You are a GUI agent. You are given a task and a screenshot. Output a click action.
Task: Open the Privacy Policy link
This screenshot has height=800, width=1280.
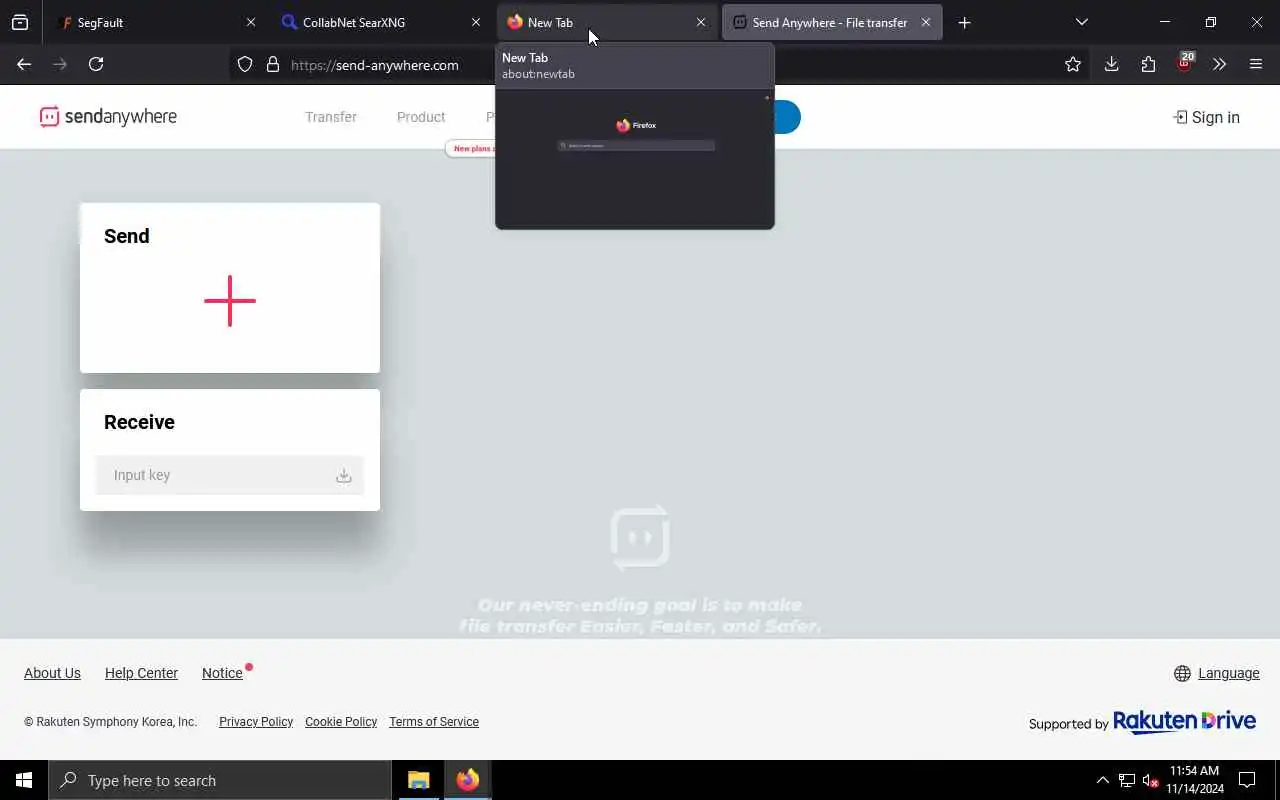pos(256,722)
